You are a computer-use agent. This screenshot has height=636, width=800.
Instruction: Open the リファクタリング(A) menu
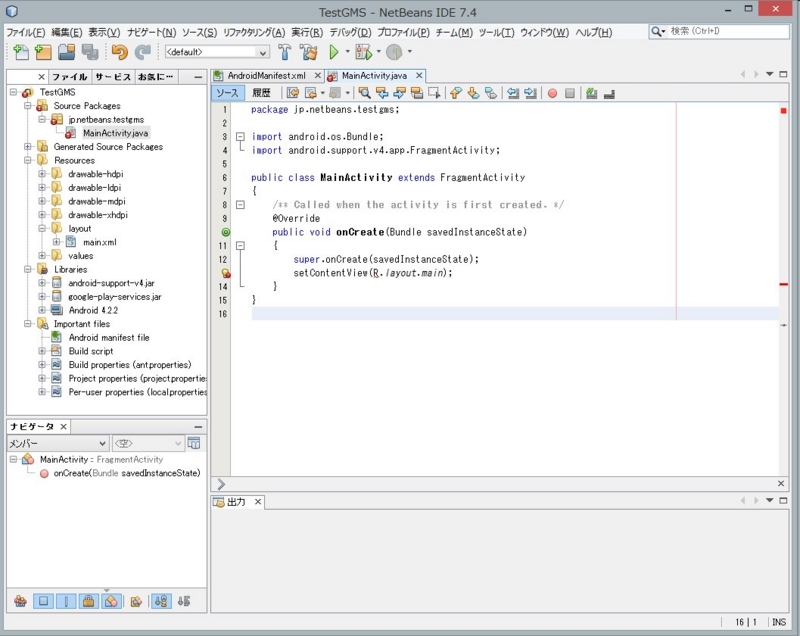(254, 32)
